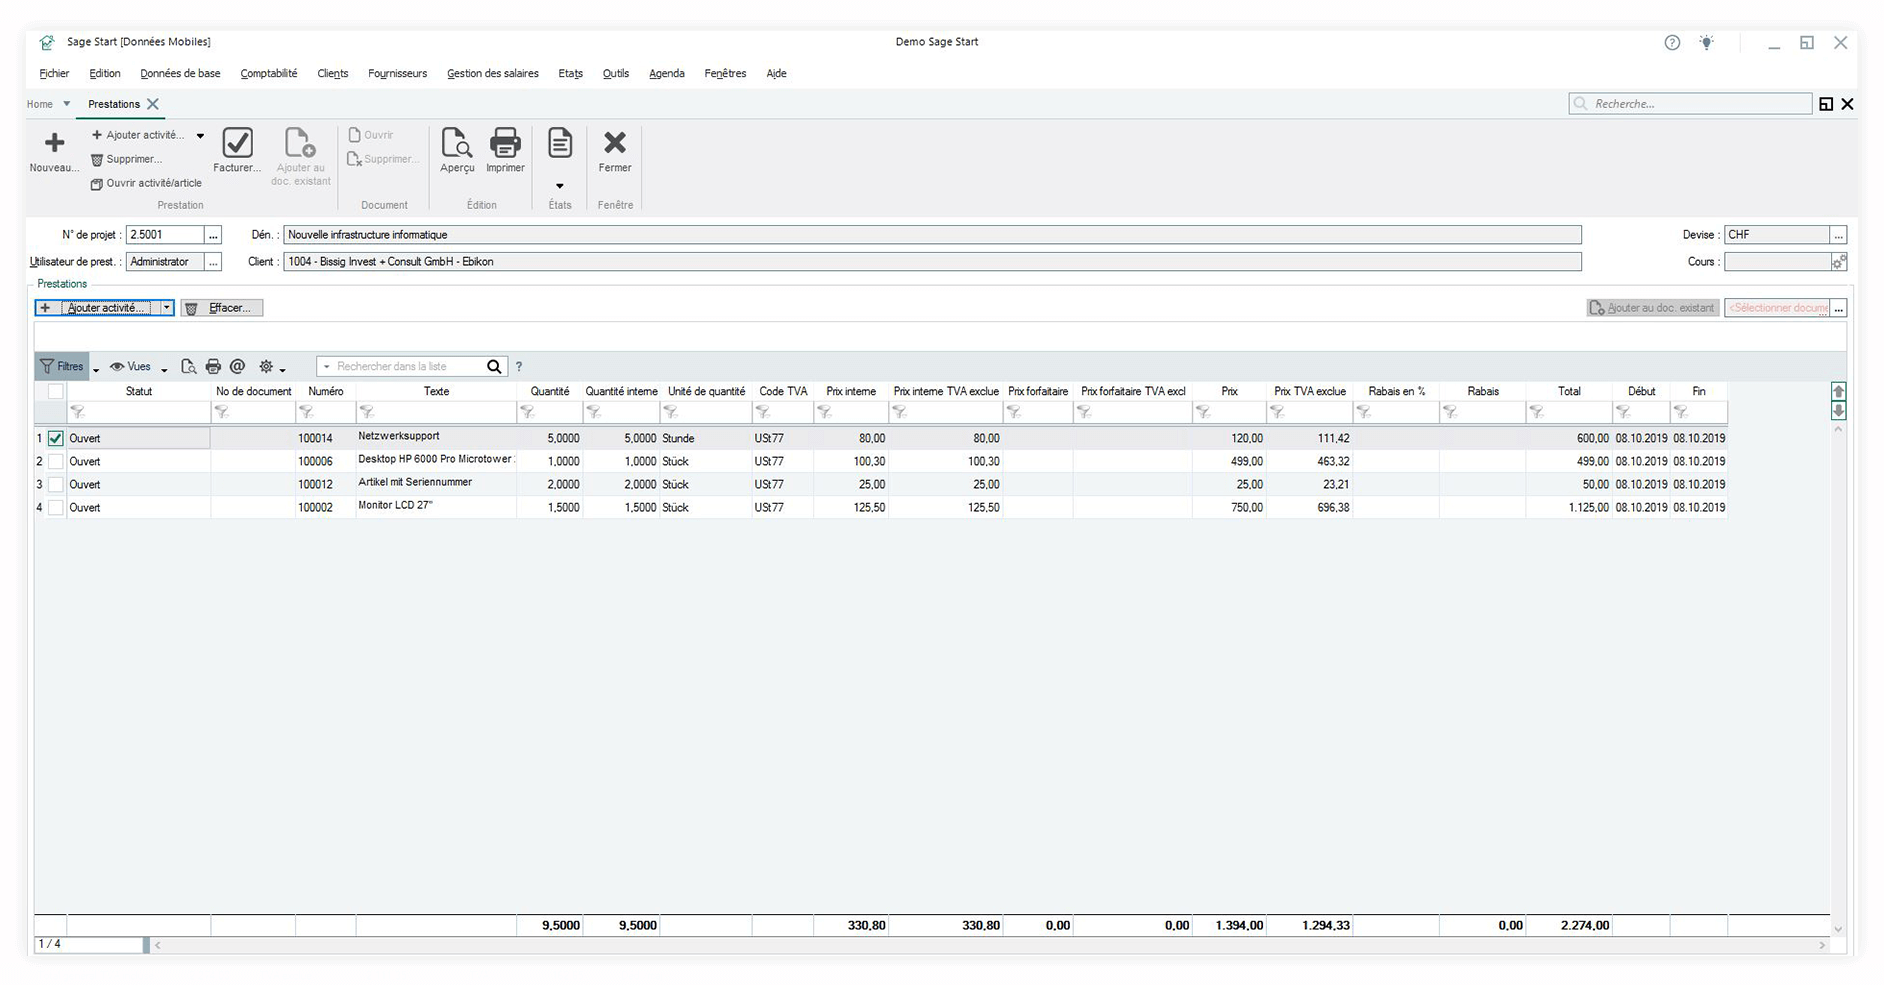1884x985 pixels.
Task: Open the list settings gear icon
Action: (267, 367)
